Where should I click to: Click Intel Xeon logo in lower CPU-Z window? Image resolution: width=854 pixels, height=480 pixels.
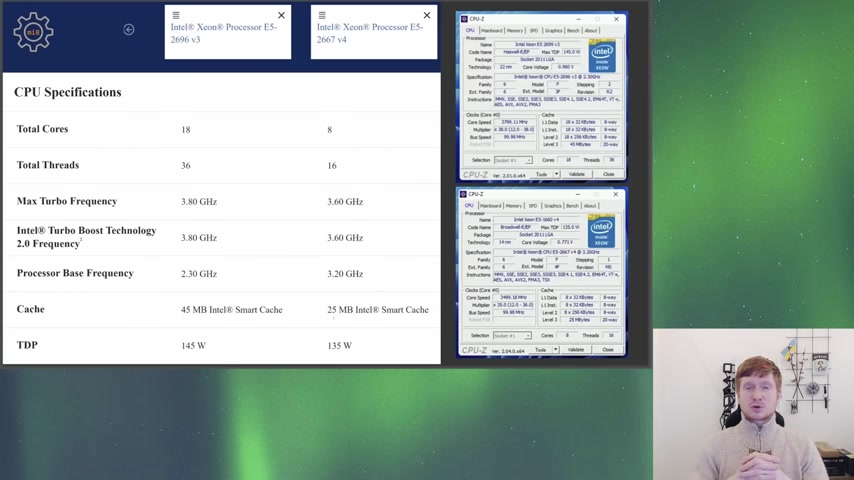click(602, 231)
